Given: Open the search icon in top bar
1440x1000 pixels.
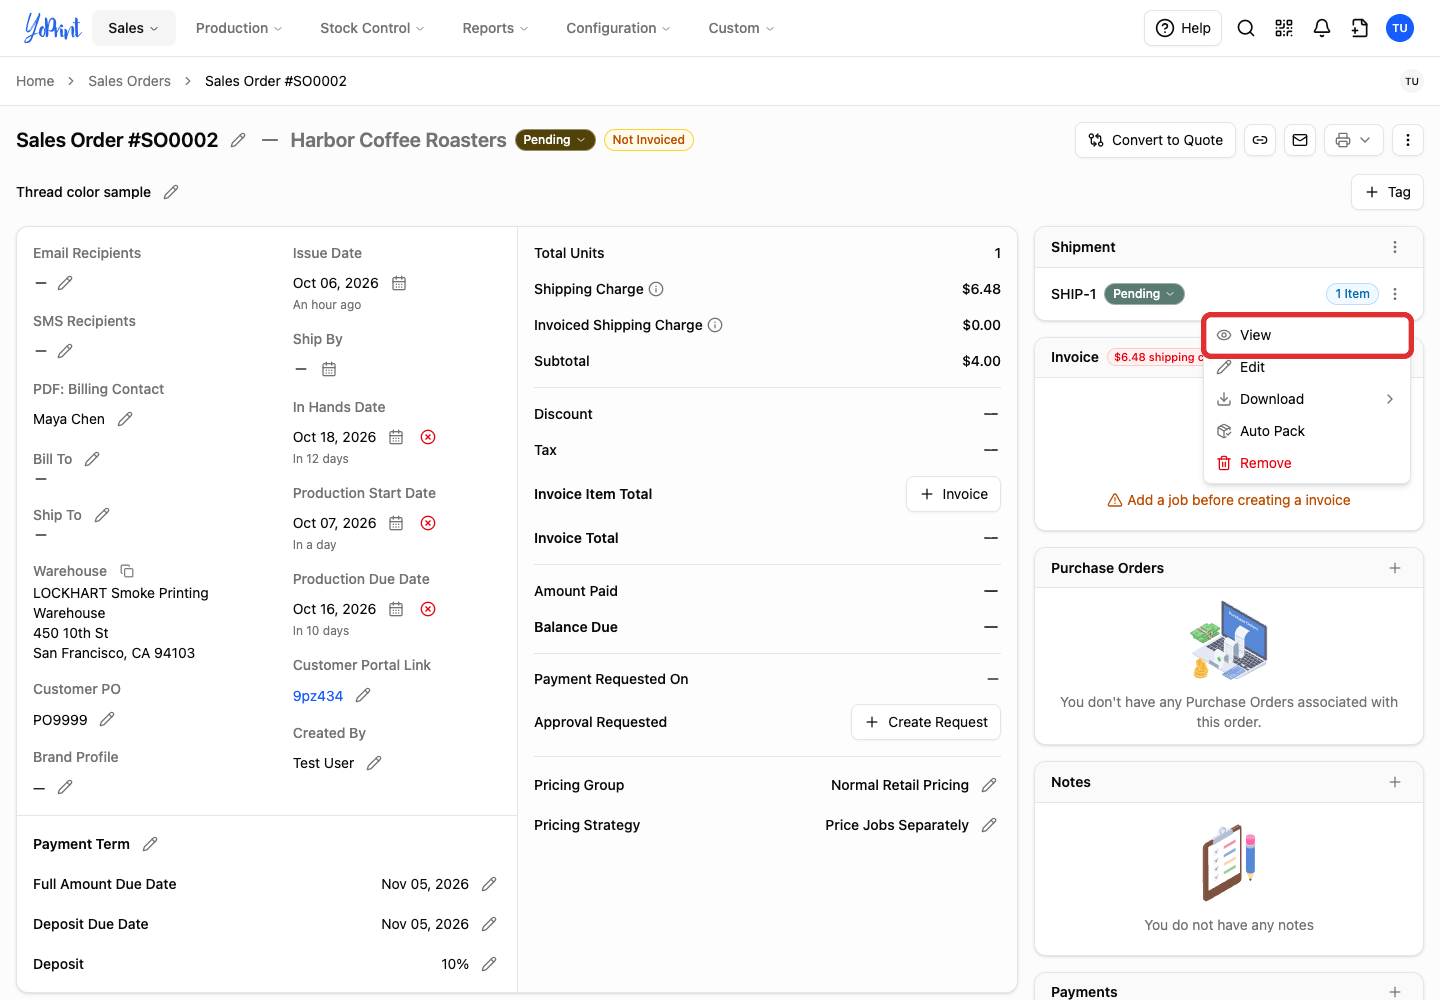Looking at the screenshot, I should pos(1246,28).
